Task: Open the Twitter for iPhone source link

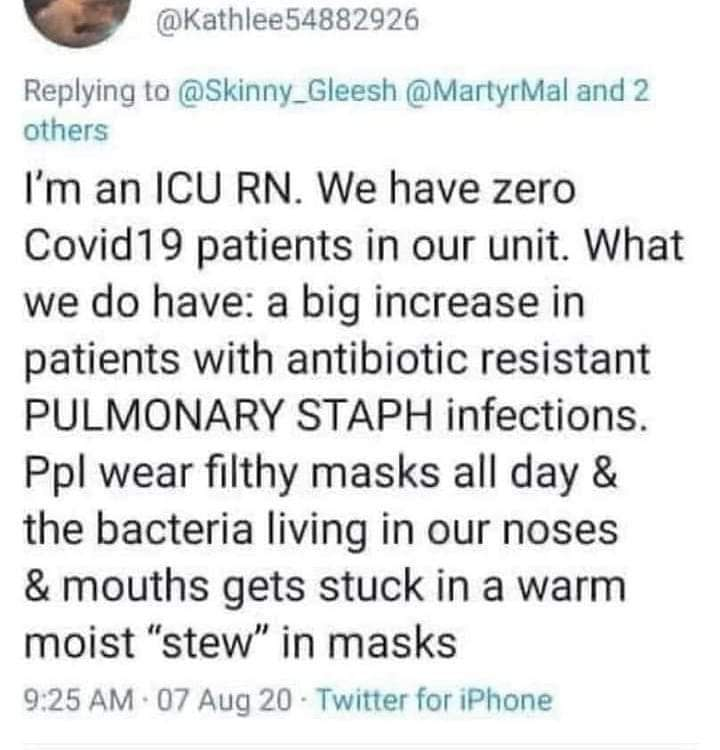Action: 434,700
